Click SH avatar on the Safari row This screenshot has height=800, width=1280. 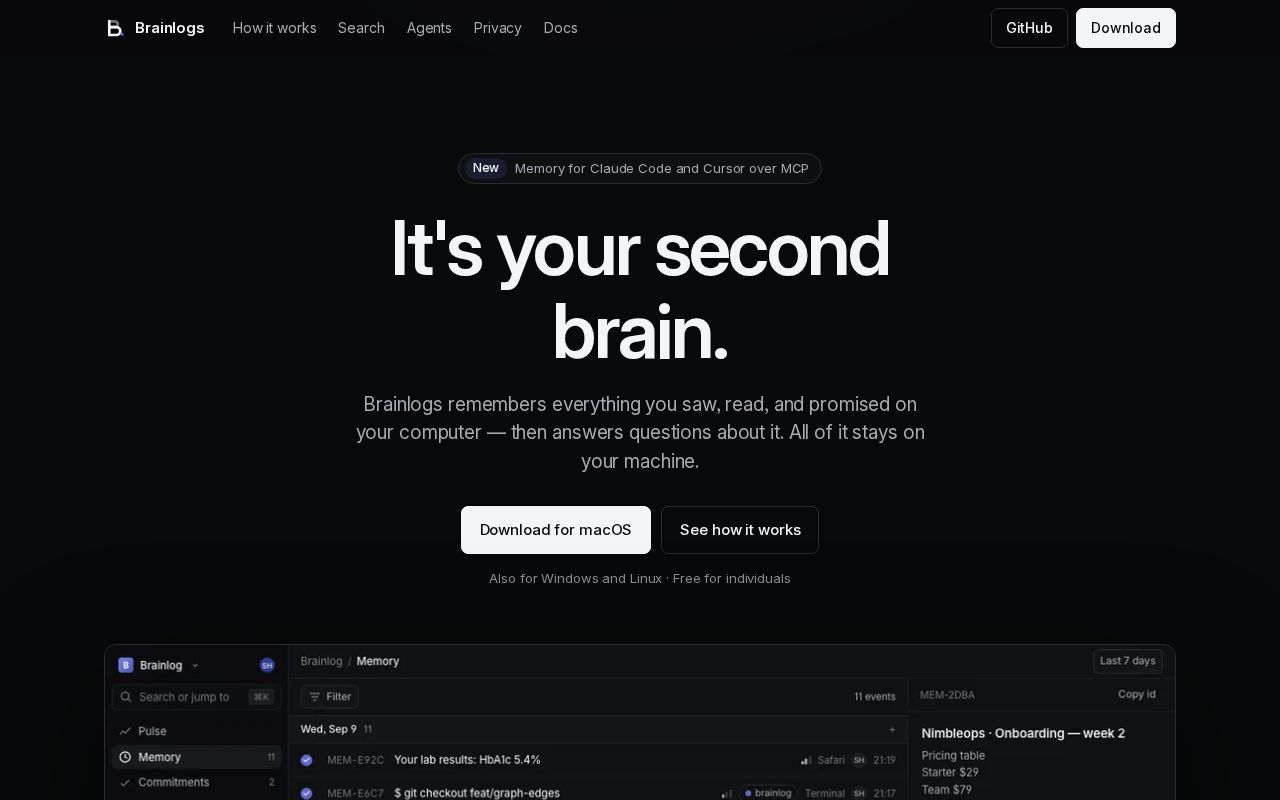tap(858, 760)
